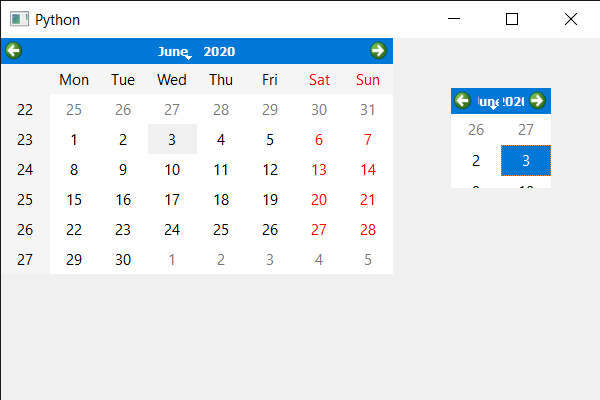This screenshot has width=600, height=400.
Task: Select Saturday June 13
Action: coord(319,170)
